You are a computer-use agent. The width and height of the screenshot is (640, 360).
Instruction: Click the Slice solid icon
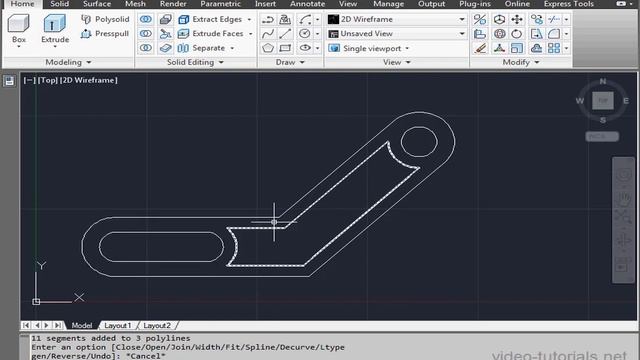pyautogui.click(x=165, y=33)
